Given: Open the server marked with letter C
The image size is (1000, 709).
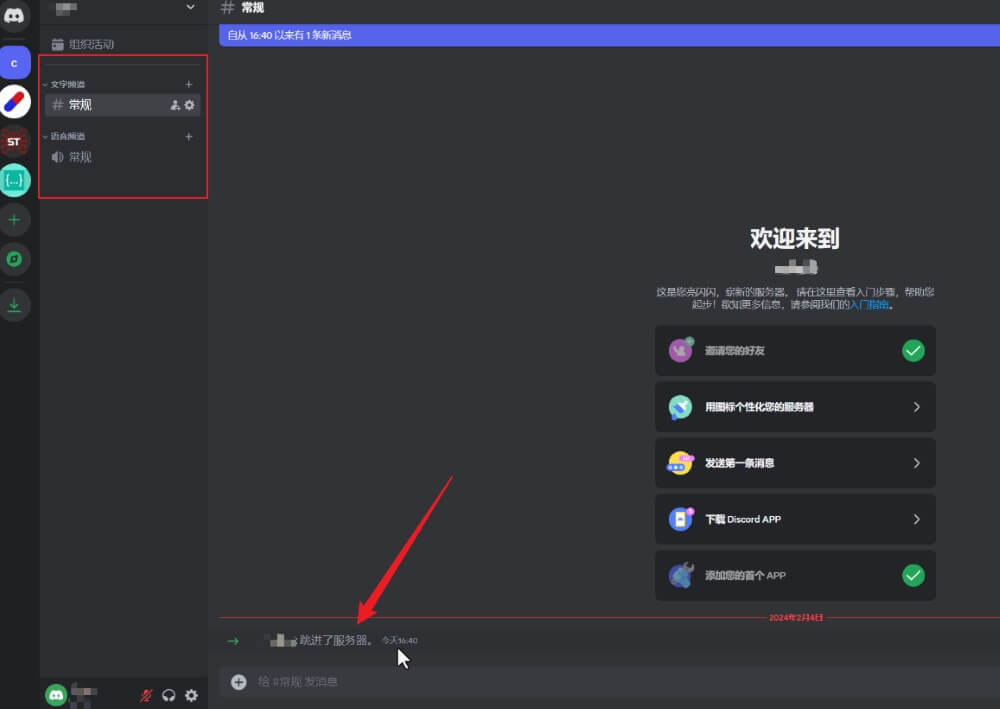Looking at the screenshot, I should 14,63.
